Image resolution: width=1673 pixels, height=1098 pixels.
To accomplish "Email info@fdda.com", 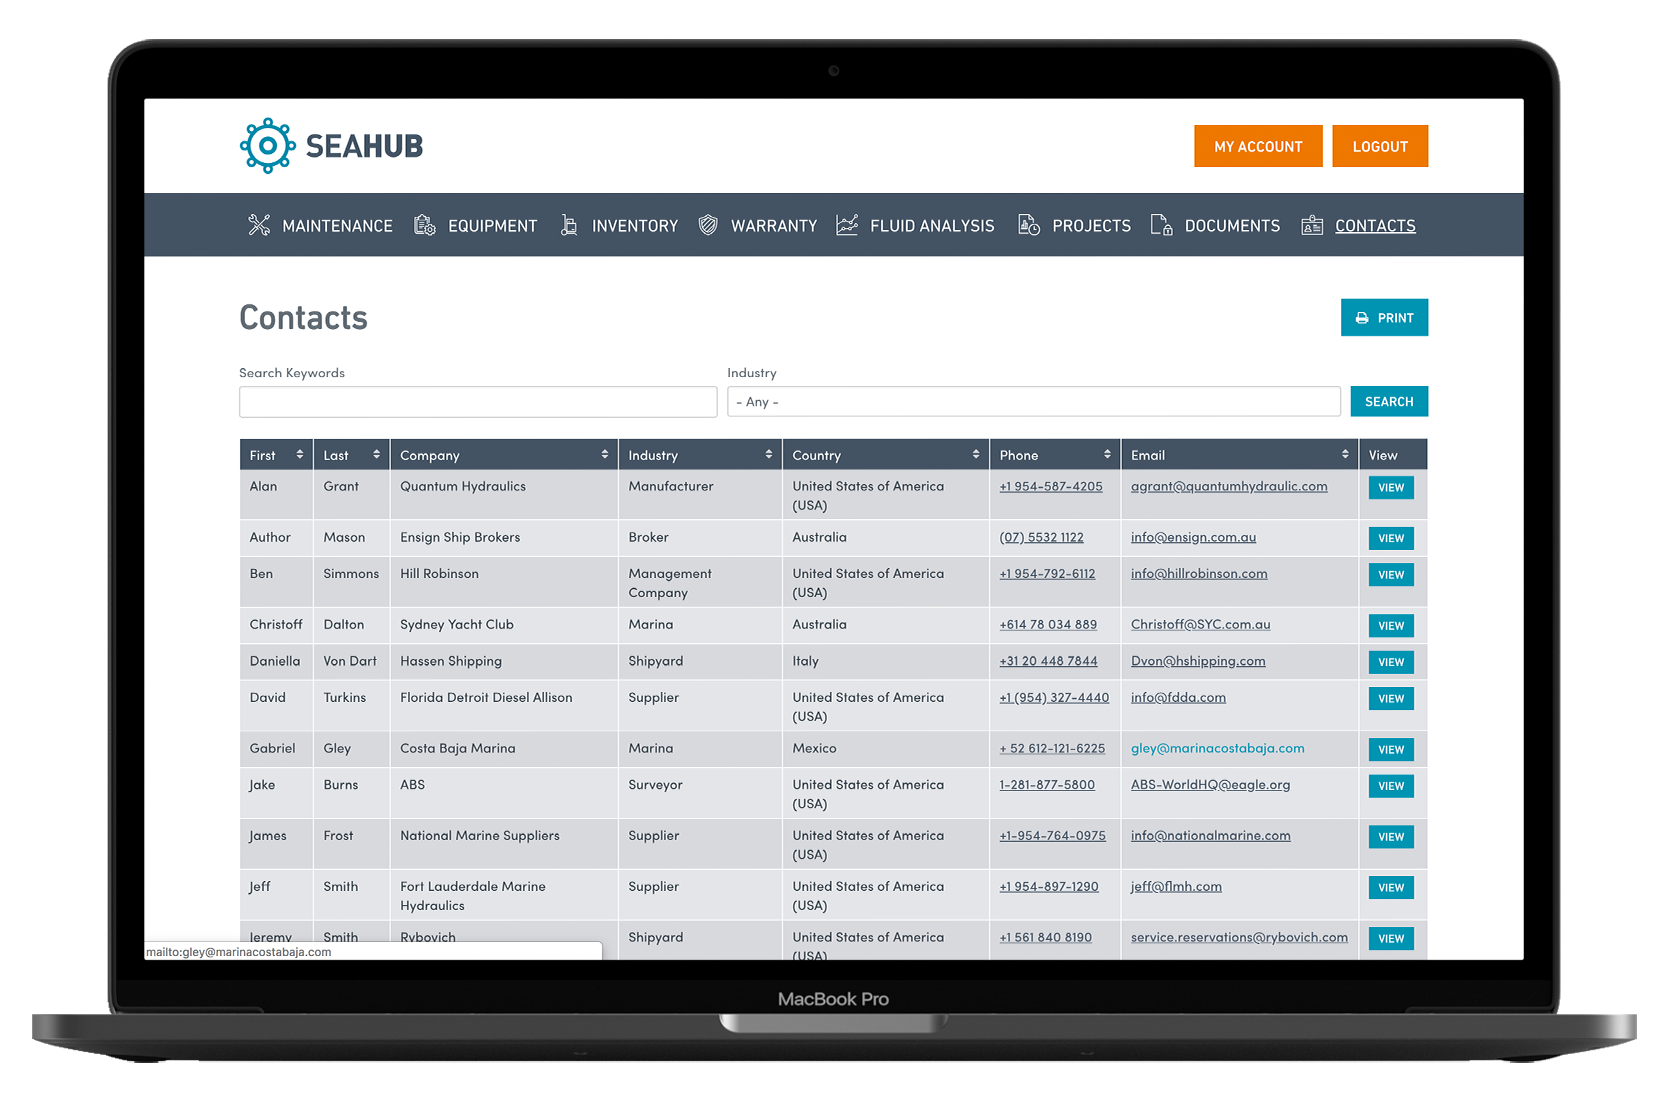I will coord(1178,697).
